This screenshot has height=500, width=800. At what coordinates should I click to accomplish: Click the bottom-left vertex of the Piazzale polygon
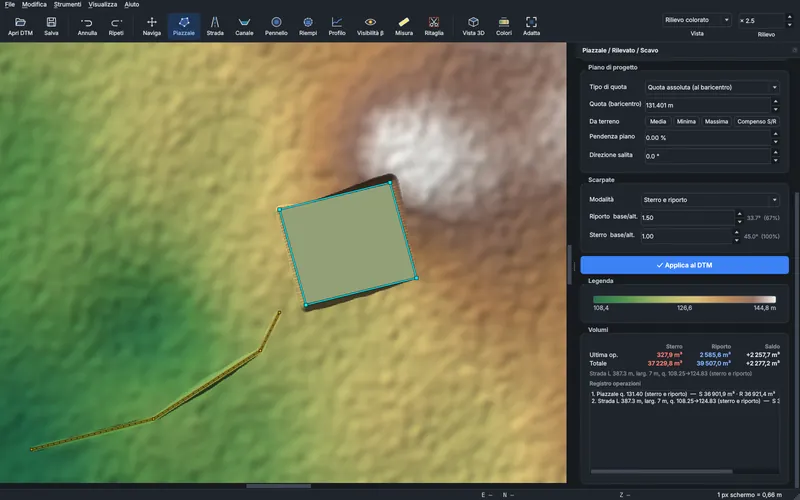[306, 305]
